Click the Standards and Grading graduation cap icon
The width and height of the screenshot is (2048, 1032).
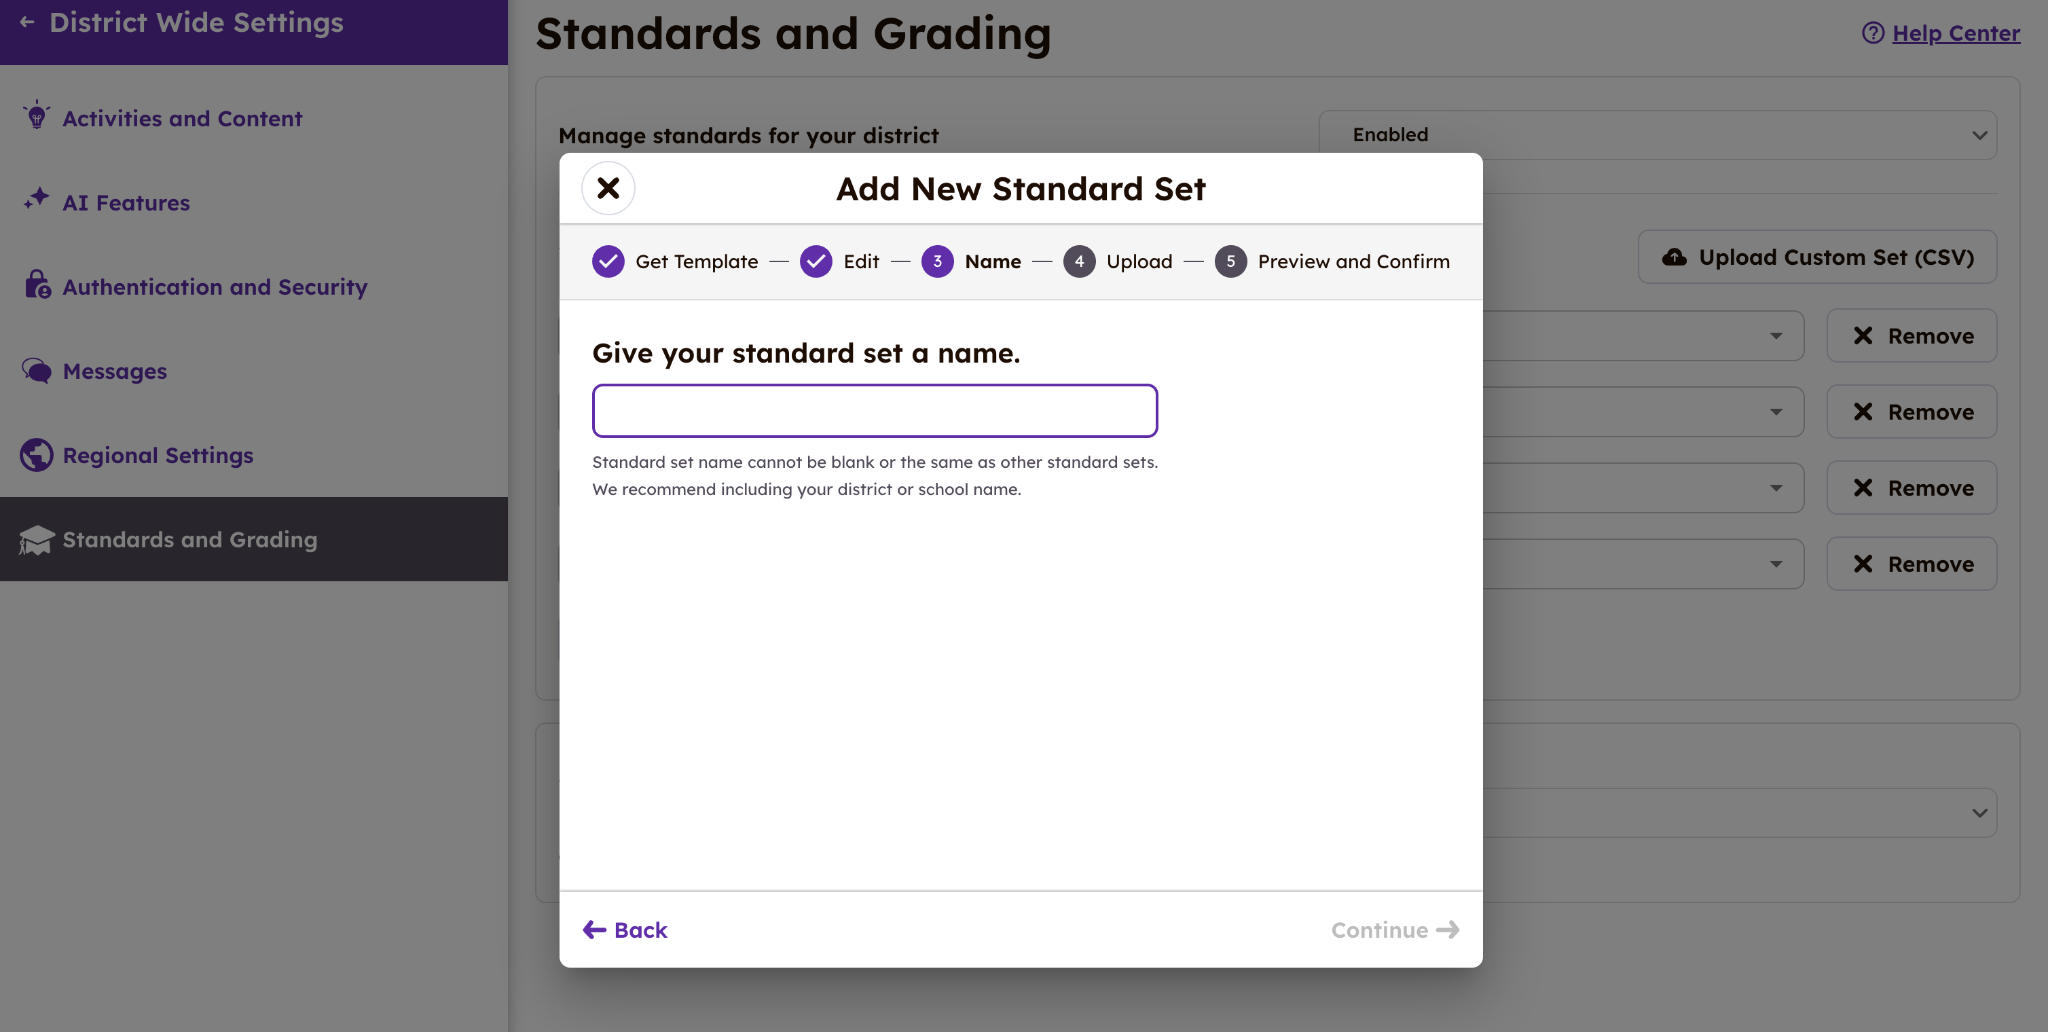pyautogui.click(x=37, y=540)
